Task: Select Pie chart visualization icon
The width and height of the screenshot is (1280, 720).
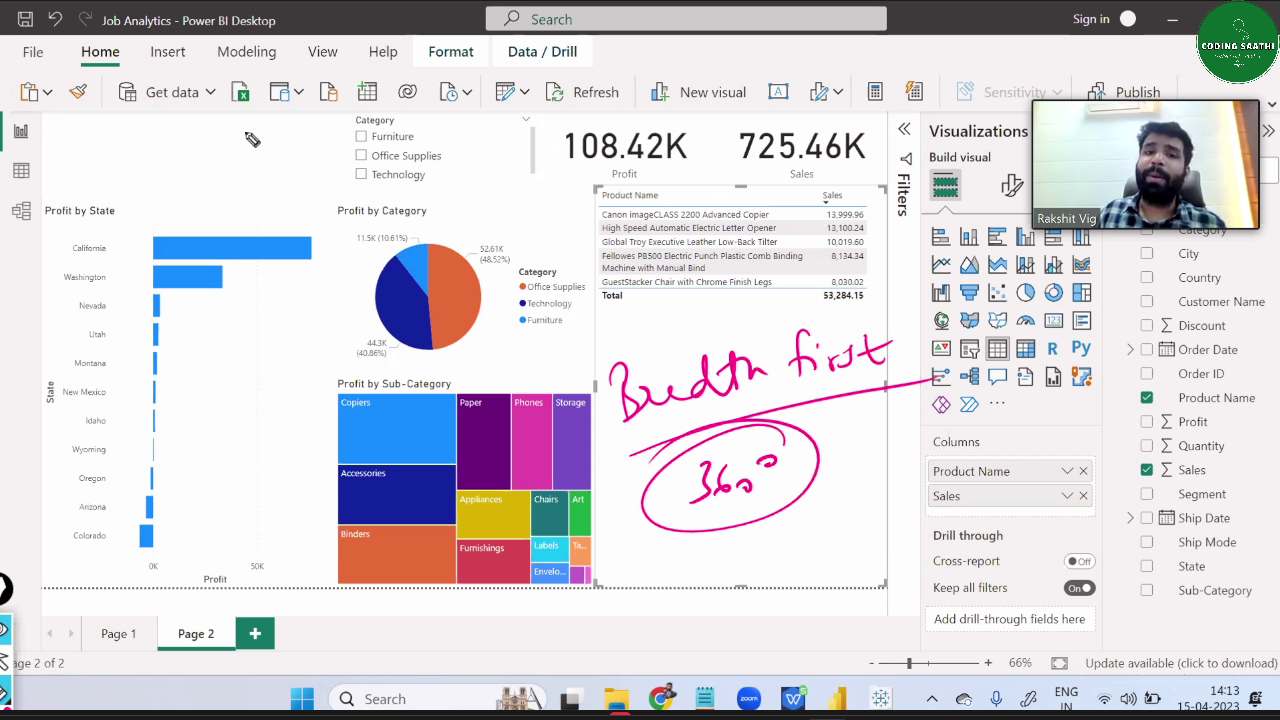Action: pyautogui.click(x=1025, y=293)
